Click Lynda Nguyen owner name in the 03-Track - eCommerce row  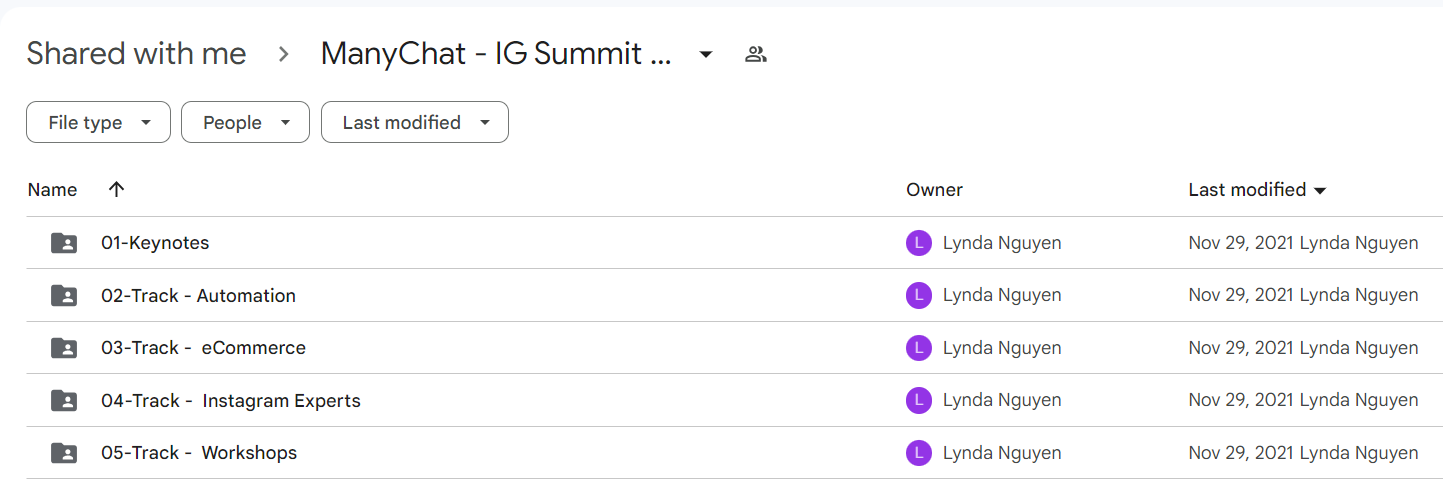click(1002, 348)
